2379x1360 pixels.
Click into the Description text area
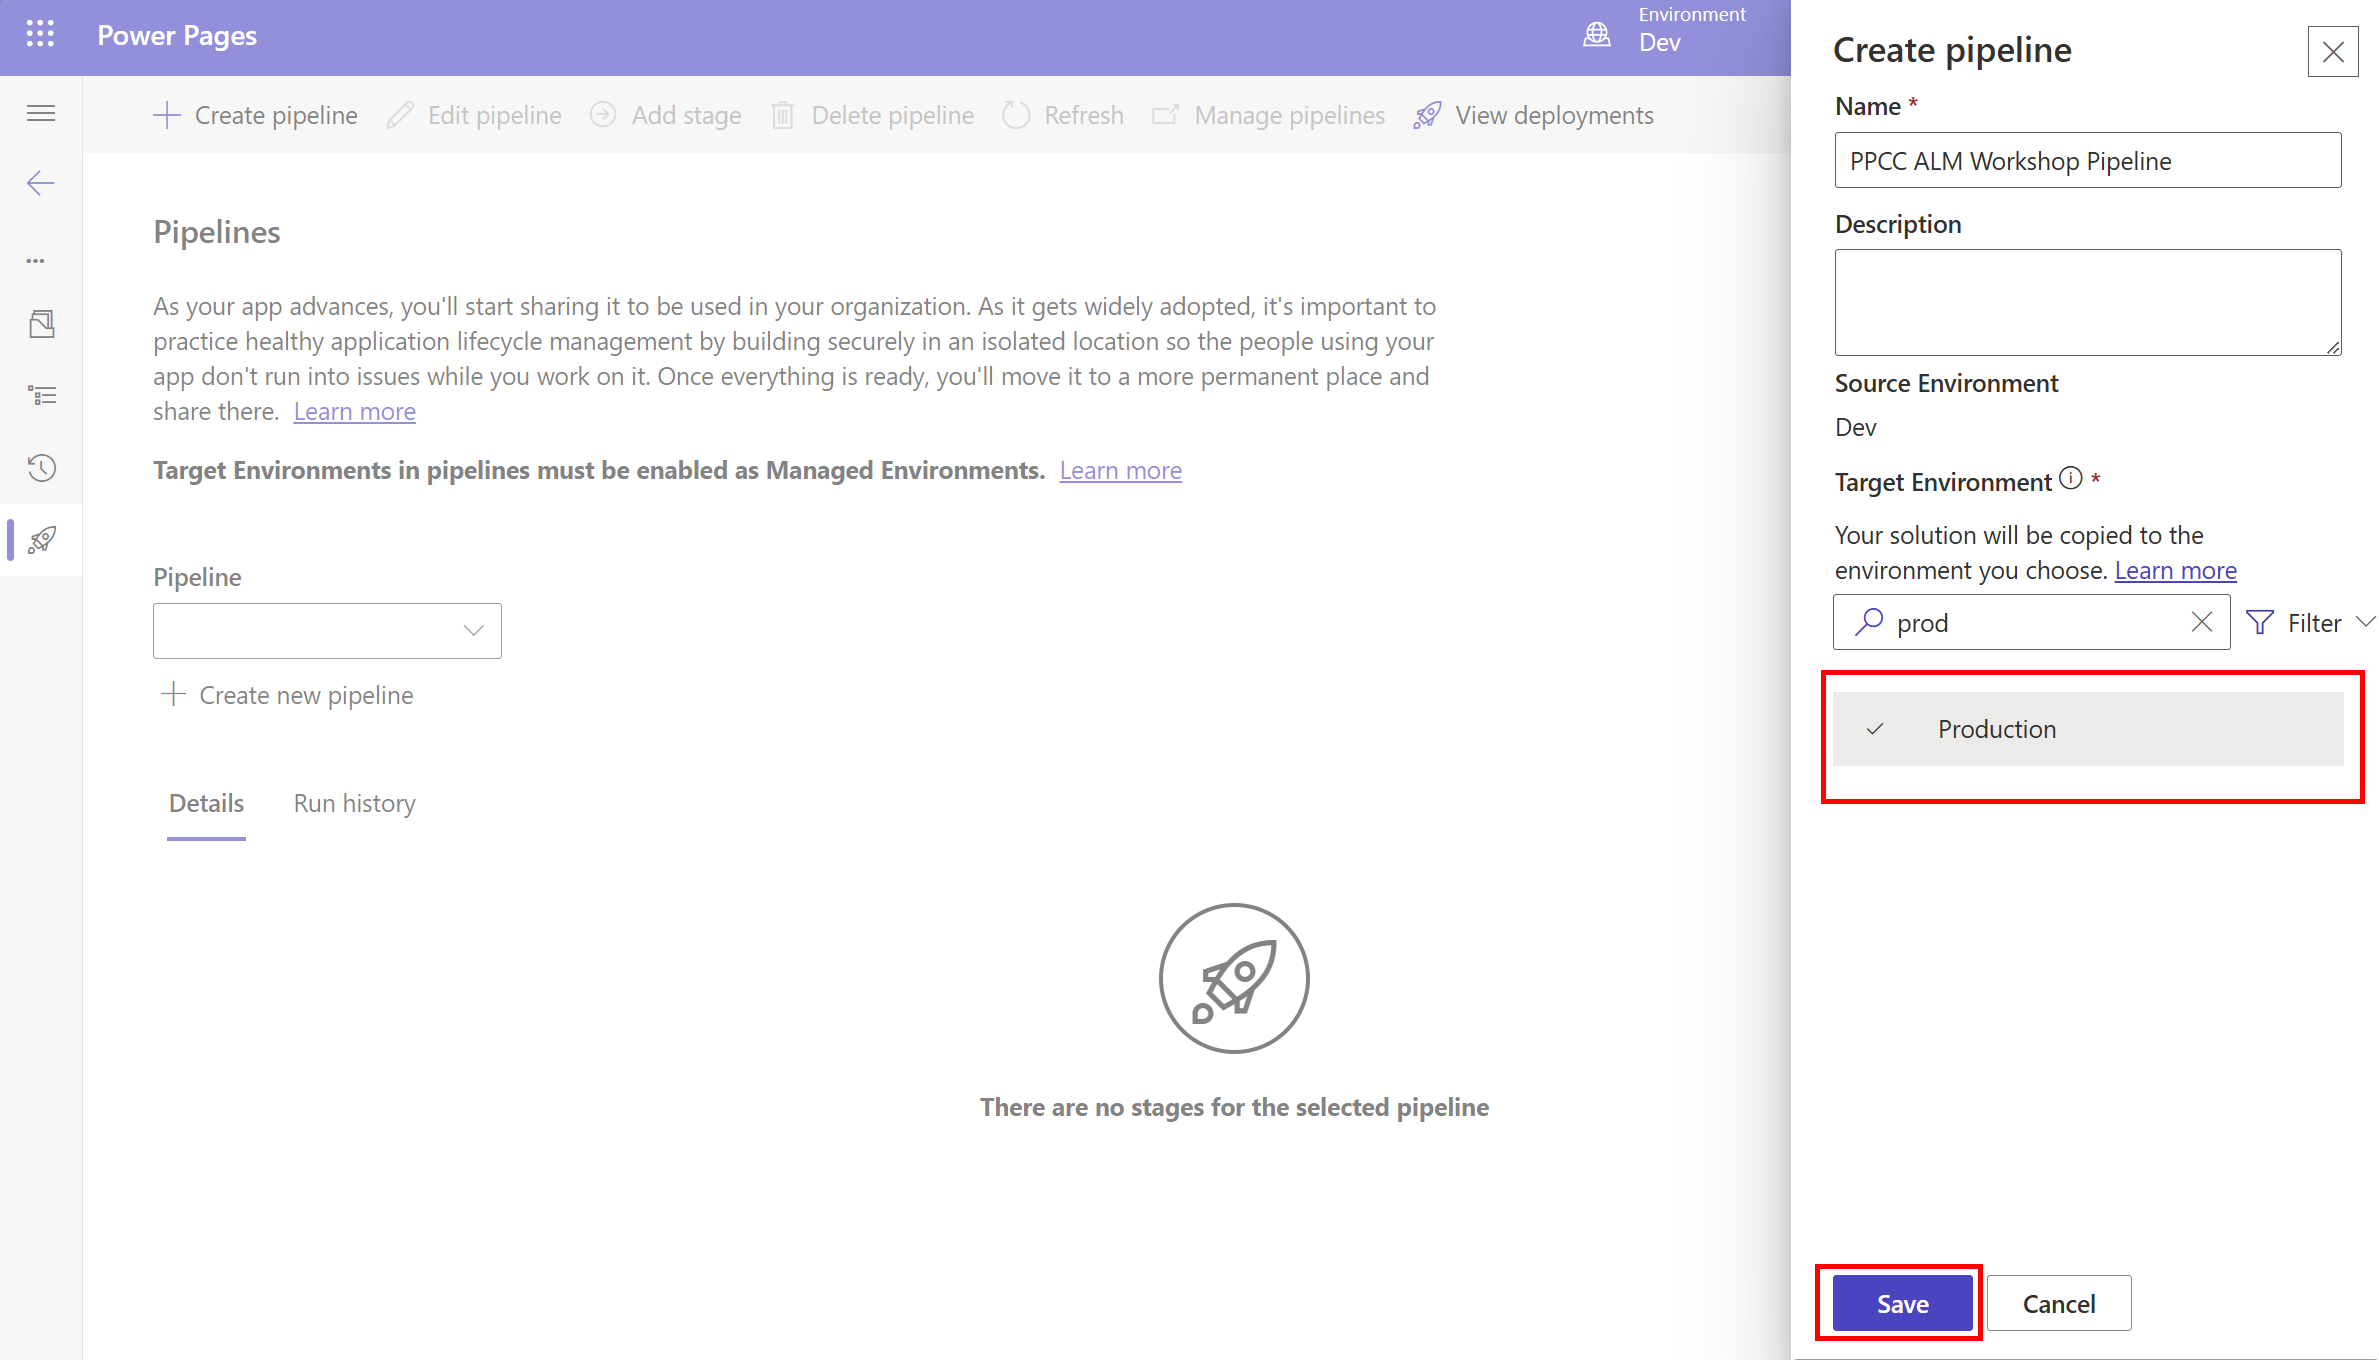2087,302
